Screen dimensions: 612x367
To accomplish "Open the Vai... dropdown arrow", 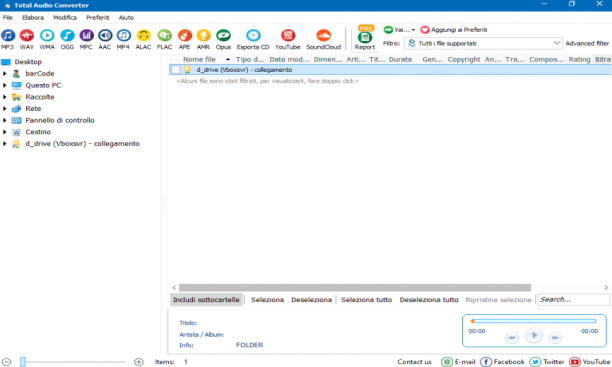I will click(x=413, y=30).
